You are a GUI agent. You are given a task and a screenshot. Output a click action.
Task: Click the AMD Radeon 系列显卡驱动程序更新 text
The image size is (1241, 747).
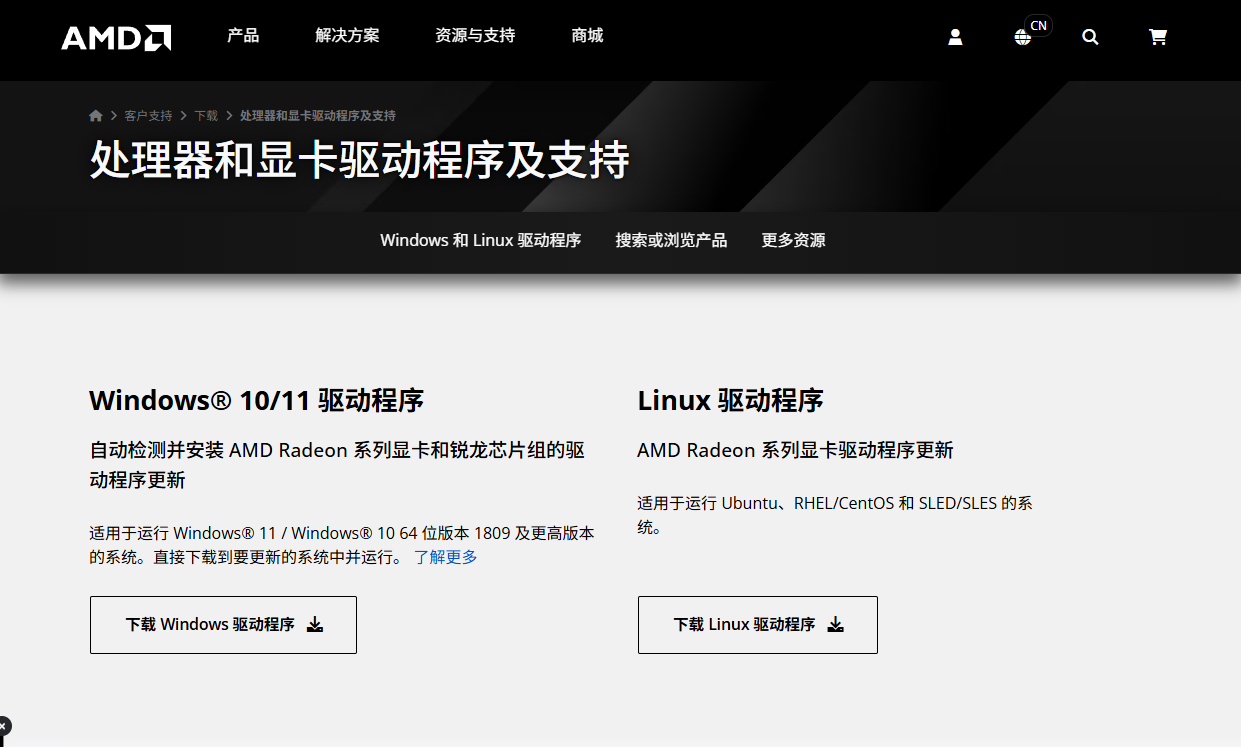795,450
